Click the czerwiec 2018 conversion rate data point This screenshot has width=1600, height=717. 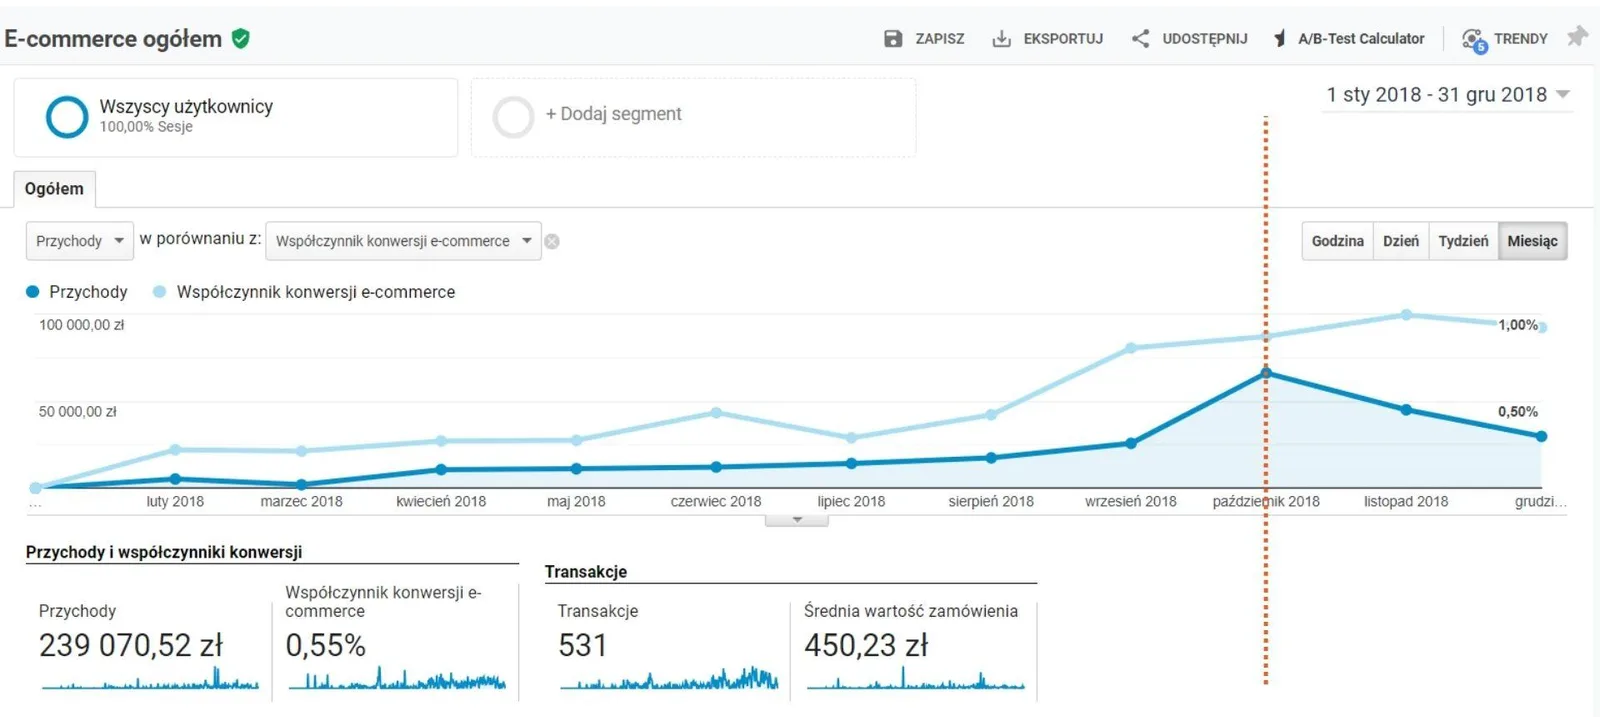click(x=716, y=413)
